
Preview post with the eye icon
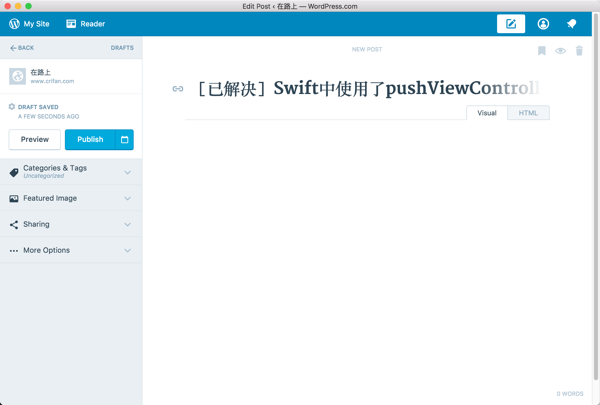coord(560,51)
